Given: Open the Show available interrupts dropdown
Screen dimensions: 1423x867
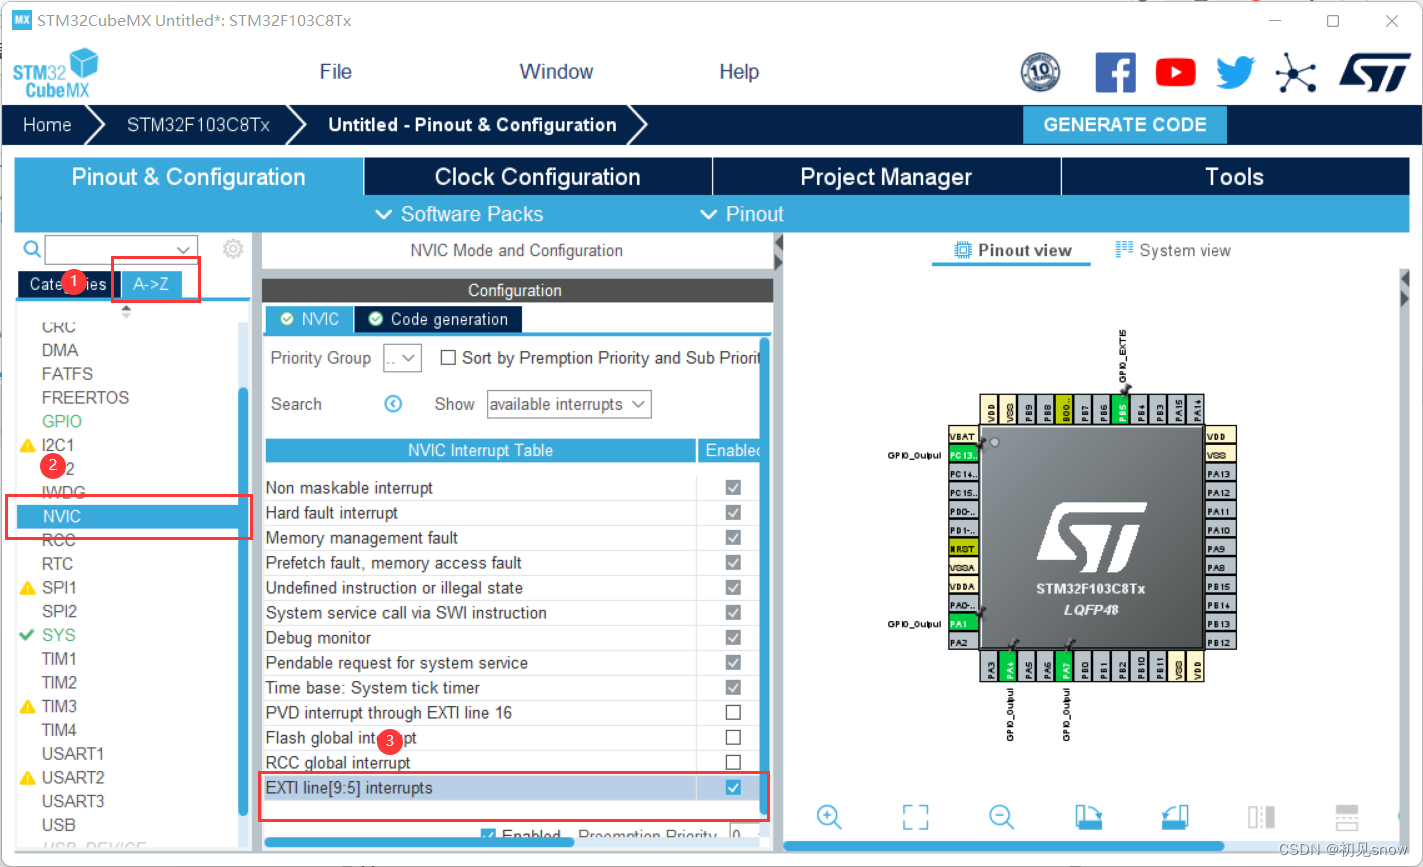Looking at the screenshot, I should point(569,404).
